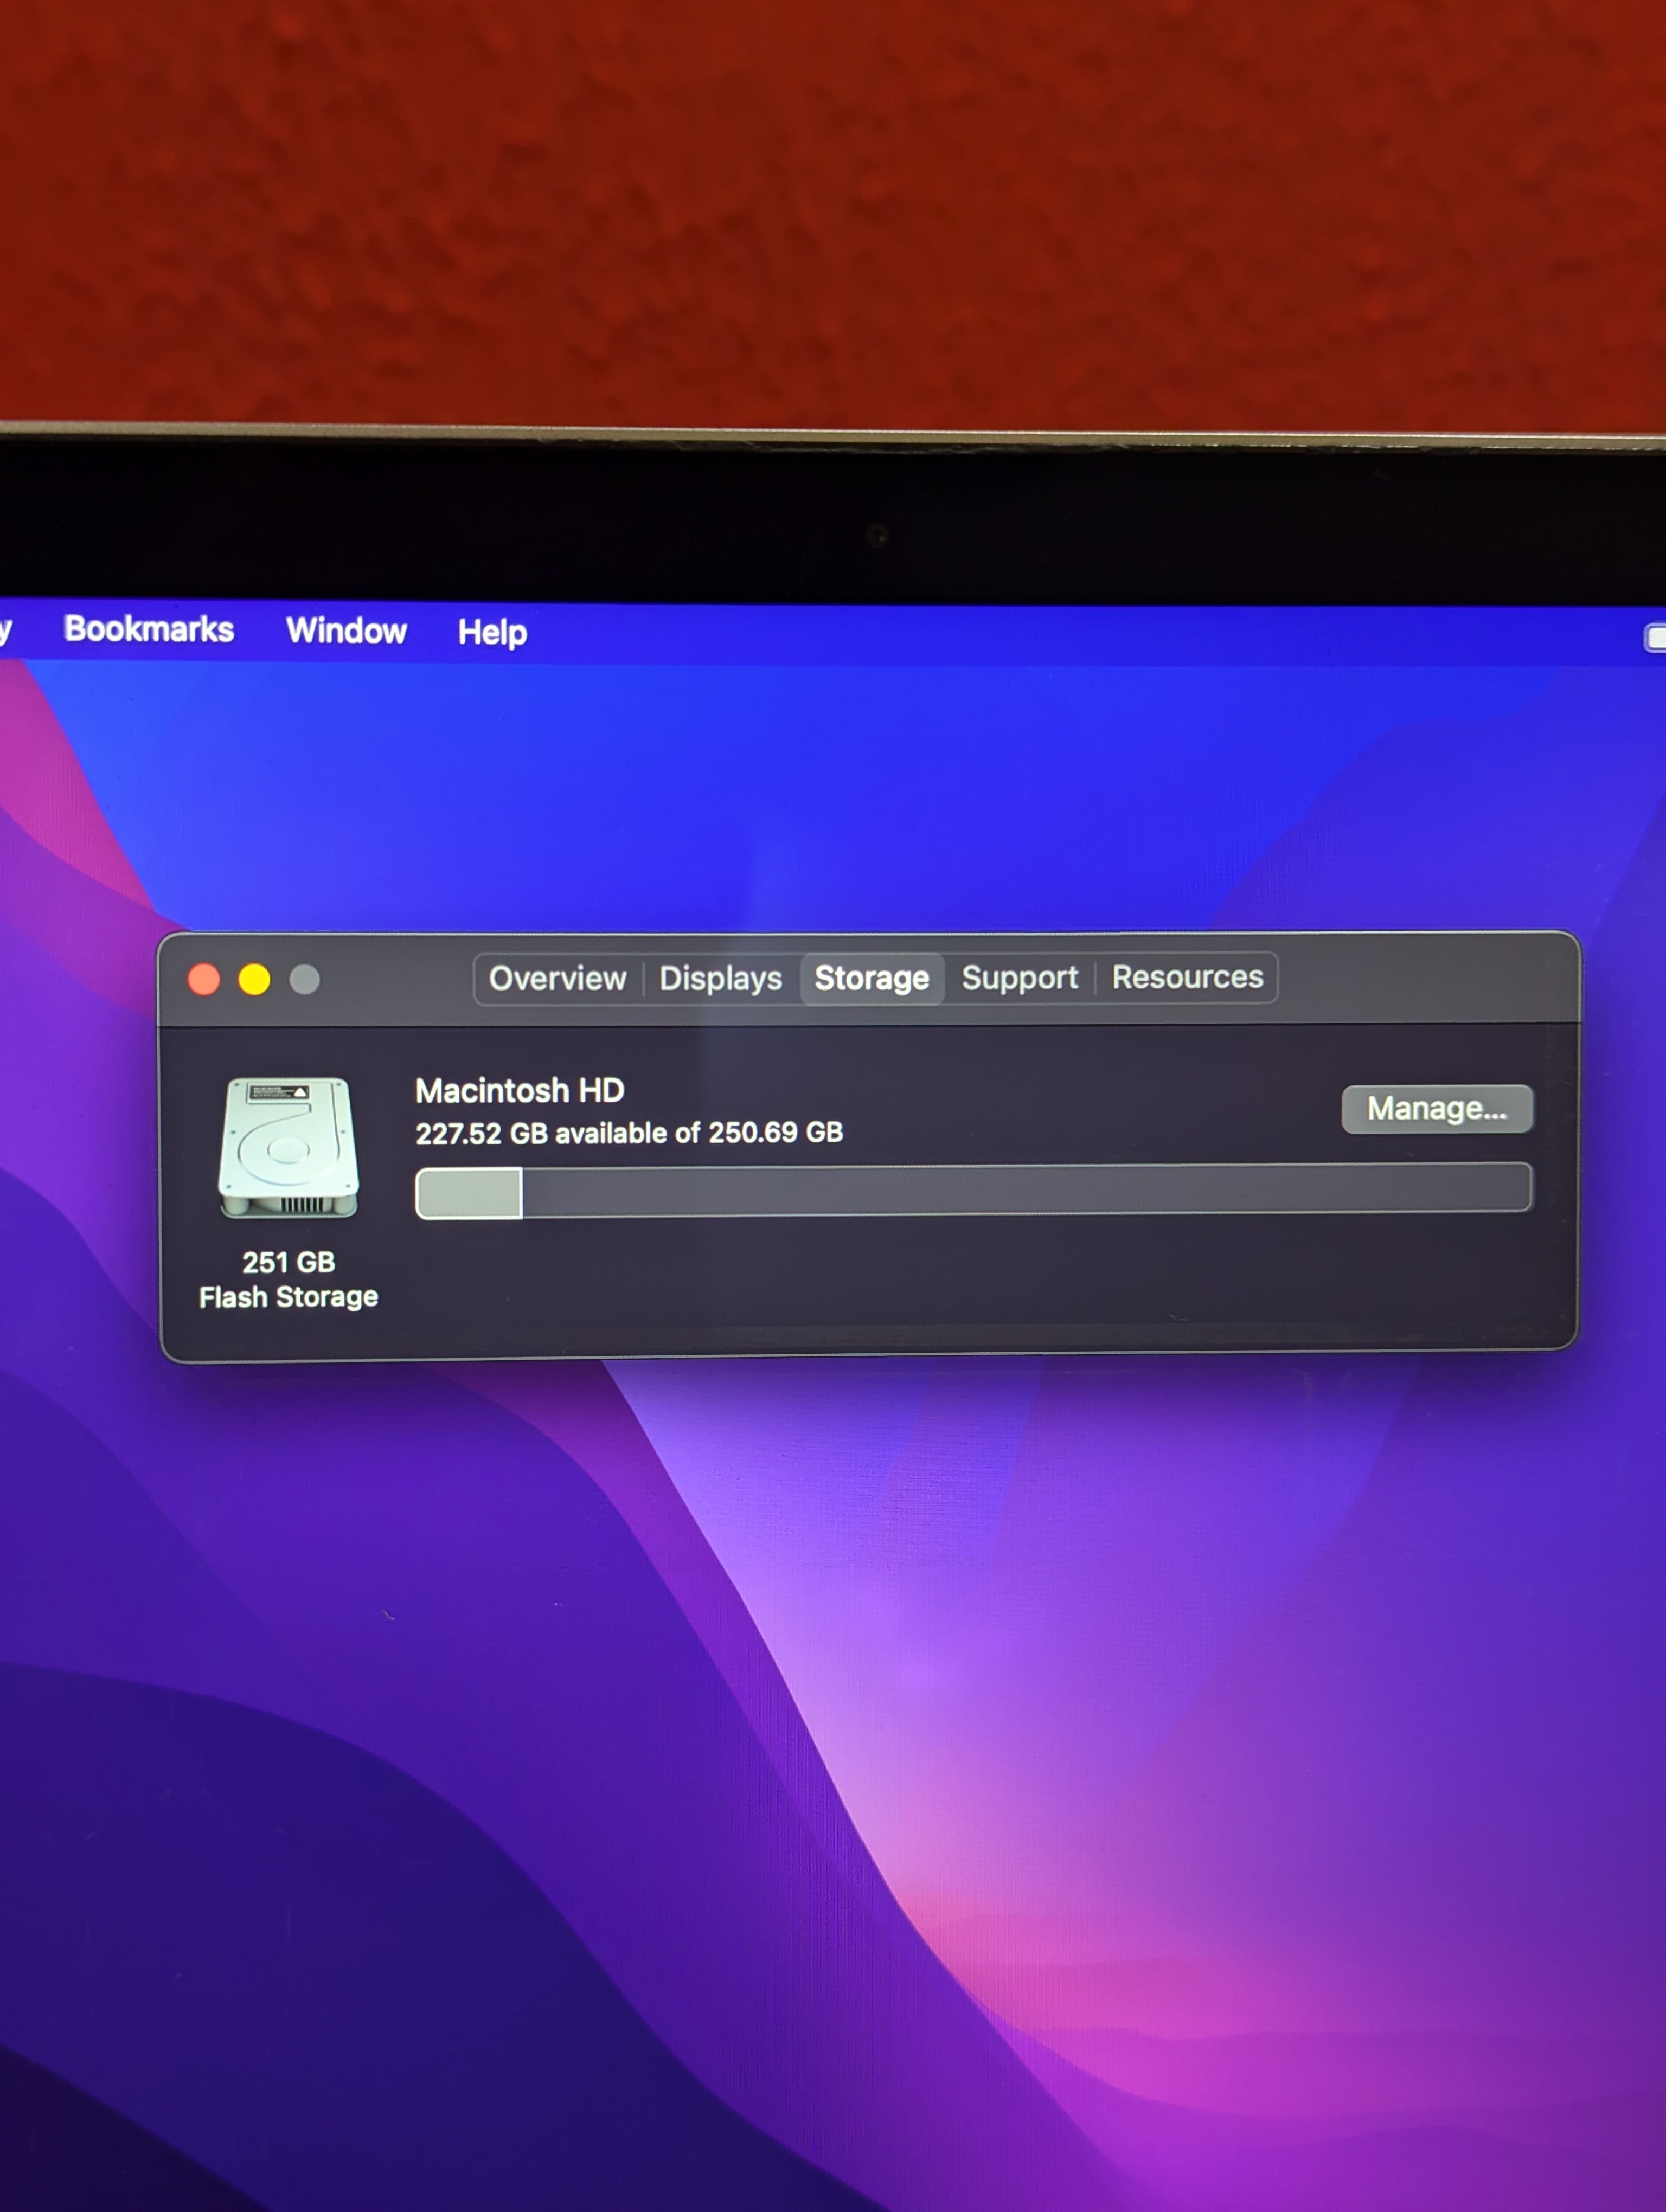Click the storage usage bar
Image resolution: width=1666 pixels, height=2212 pixels.
973,1190
